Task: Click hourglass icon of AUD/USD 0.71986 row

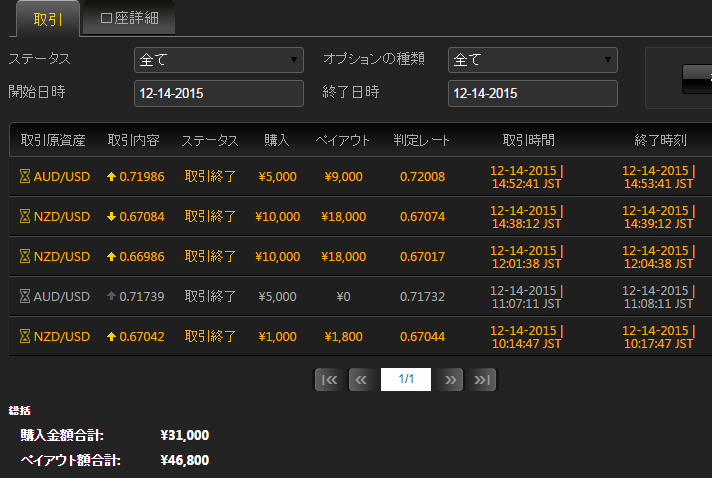Action: tap(25, 176)
